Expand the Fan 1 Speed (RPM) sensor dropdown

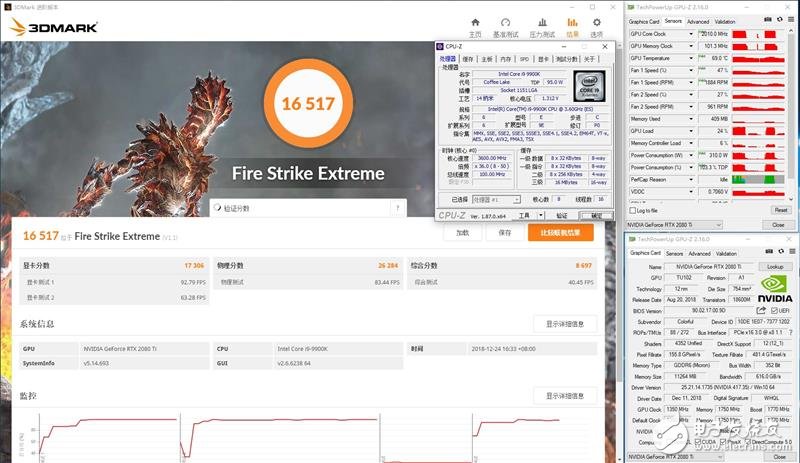point(691,82)
